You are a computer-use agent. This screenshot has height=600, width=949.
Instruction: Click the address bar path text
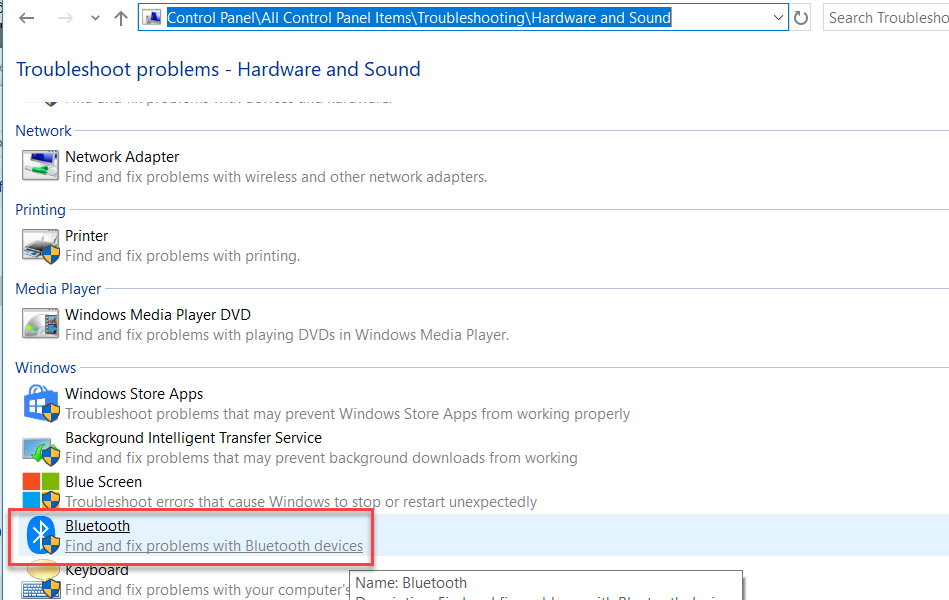418,18
